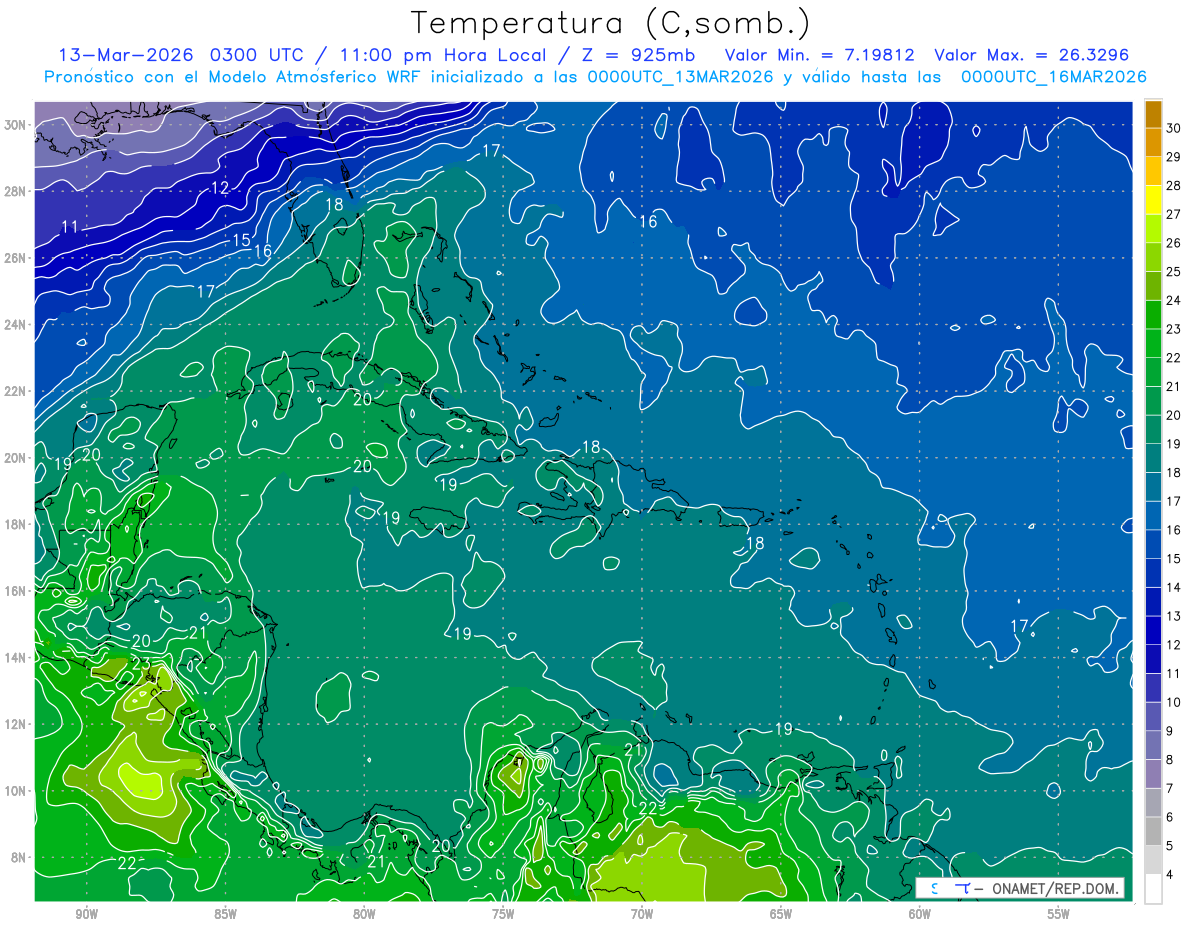
Task: Click the colorbar scale label 24
Action: tap(1174, 300)
